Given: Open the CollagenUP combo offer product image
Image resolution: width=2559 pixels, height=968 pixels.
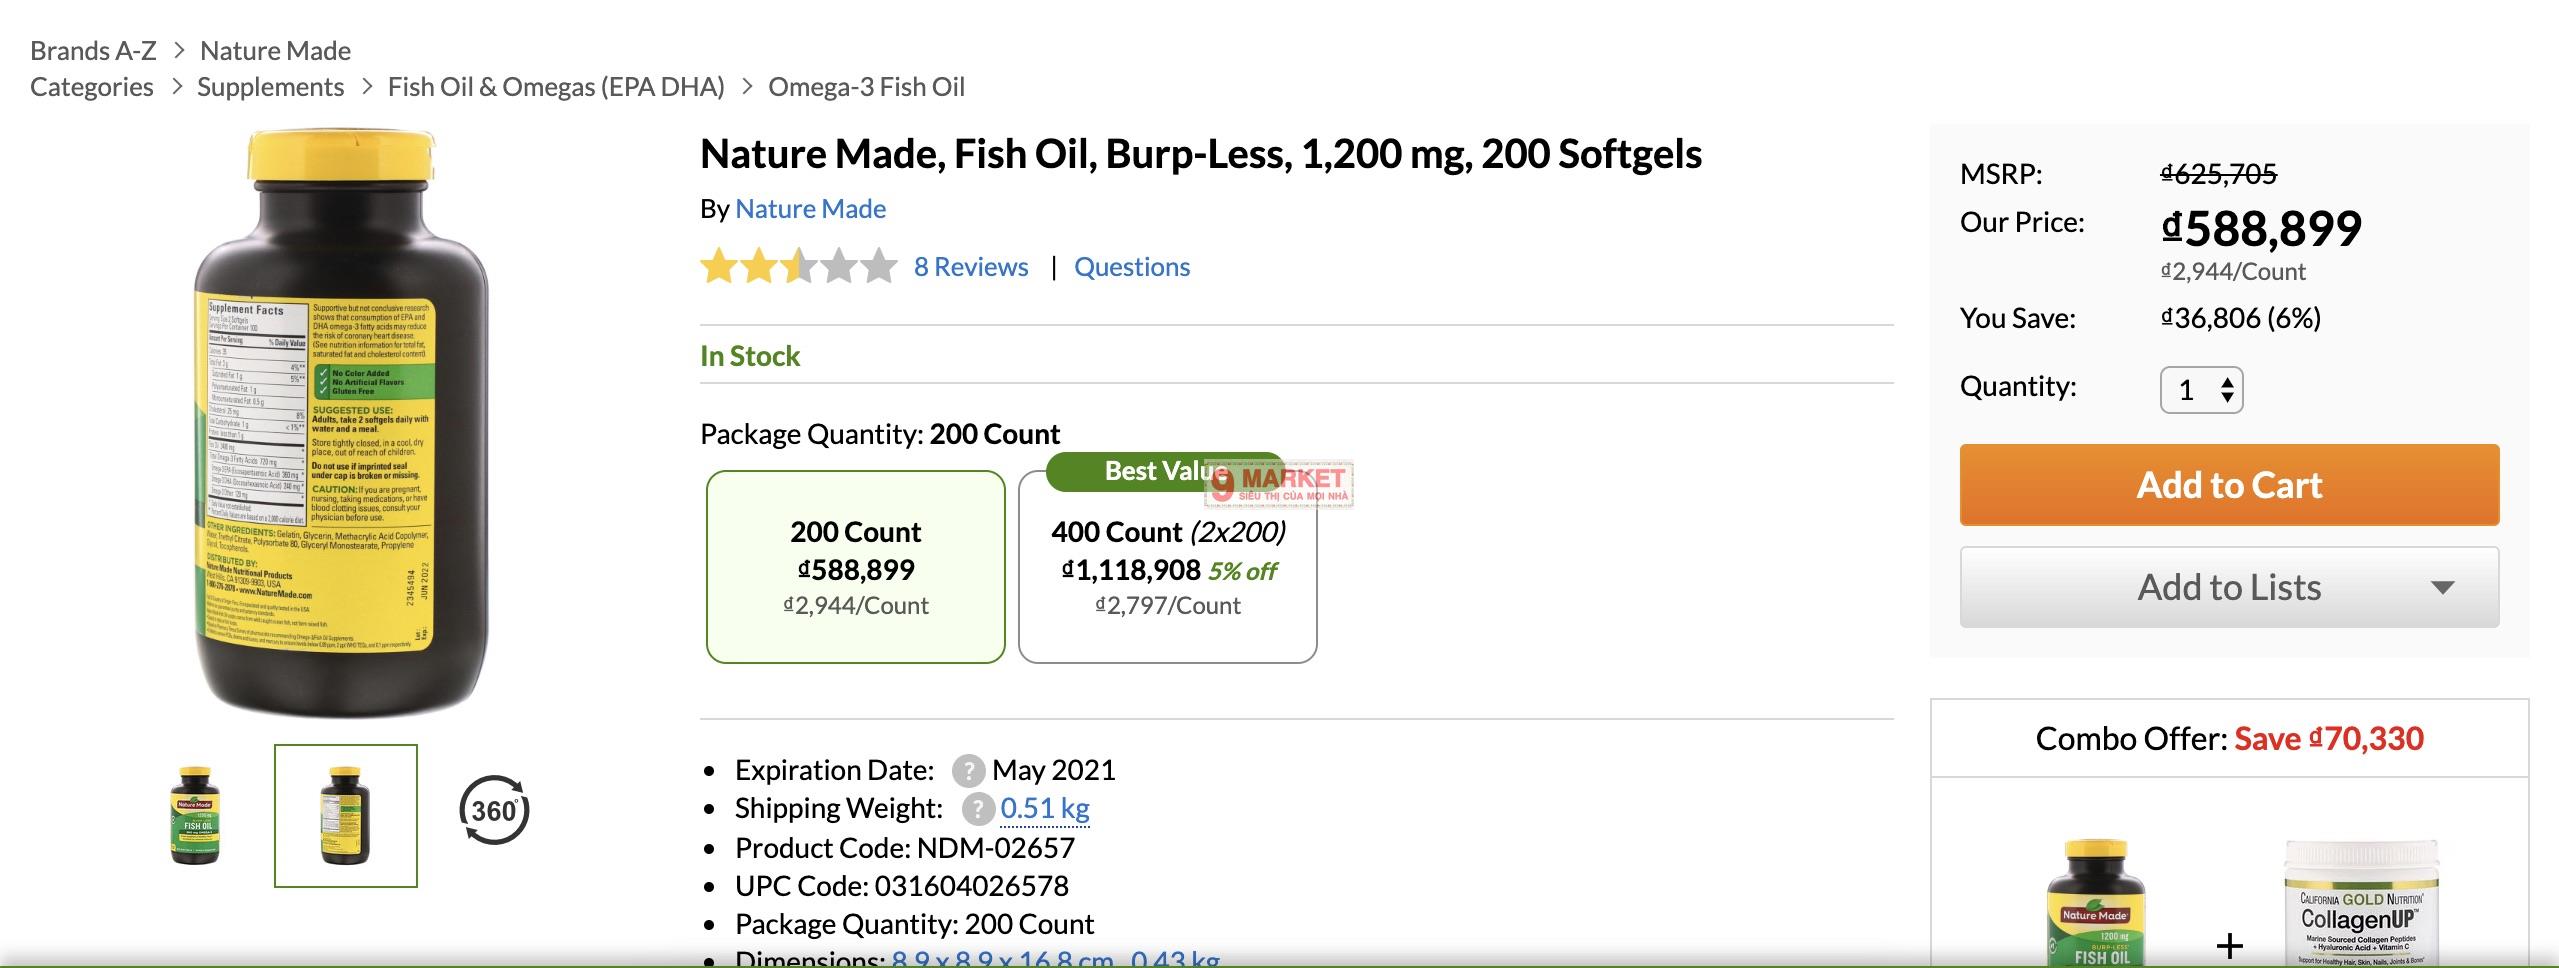Looking at the screenshot, I should [x=2361, y=905].
